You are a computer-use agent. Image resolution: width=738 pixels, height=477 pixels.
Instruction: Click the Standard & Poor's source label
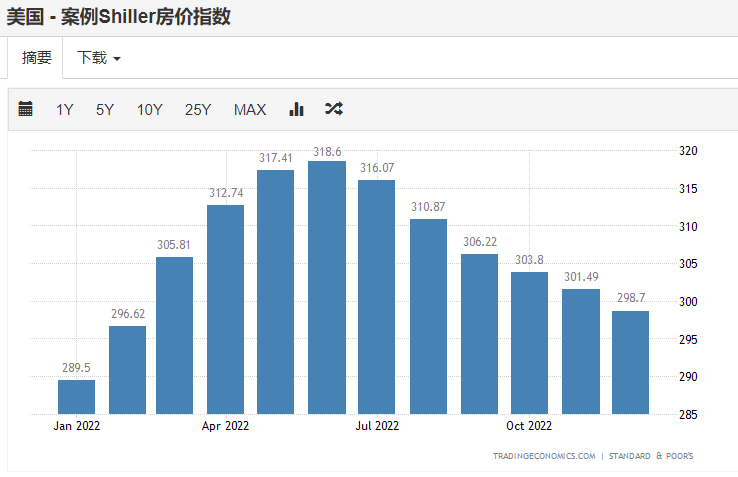tap(651, 456)
